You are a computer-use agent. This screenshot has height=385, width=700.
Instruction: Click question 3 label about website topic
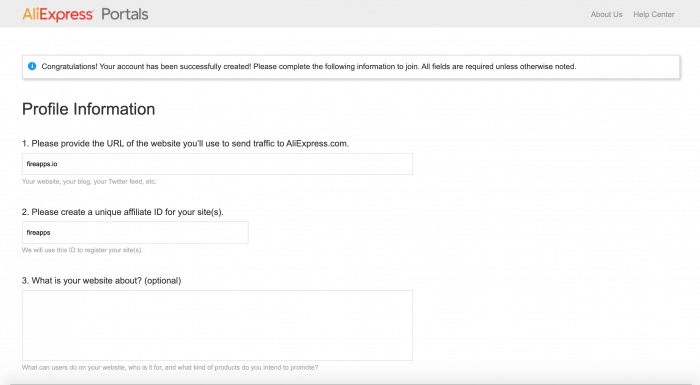(102, 280)
